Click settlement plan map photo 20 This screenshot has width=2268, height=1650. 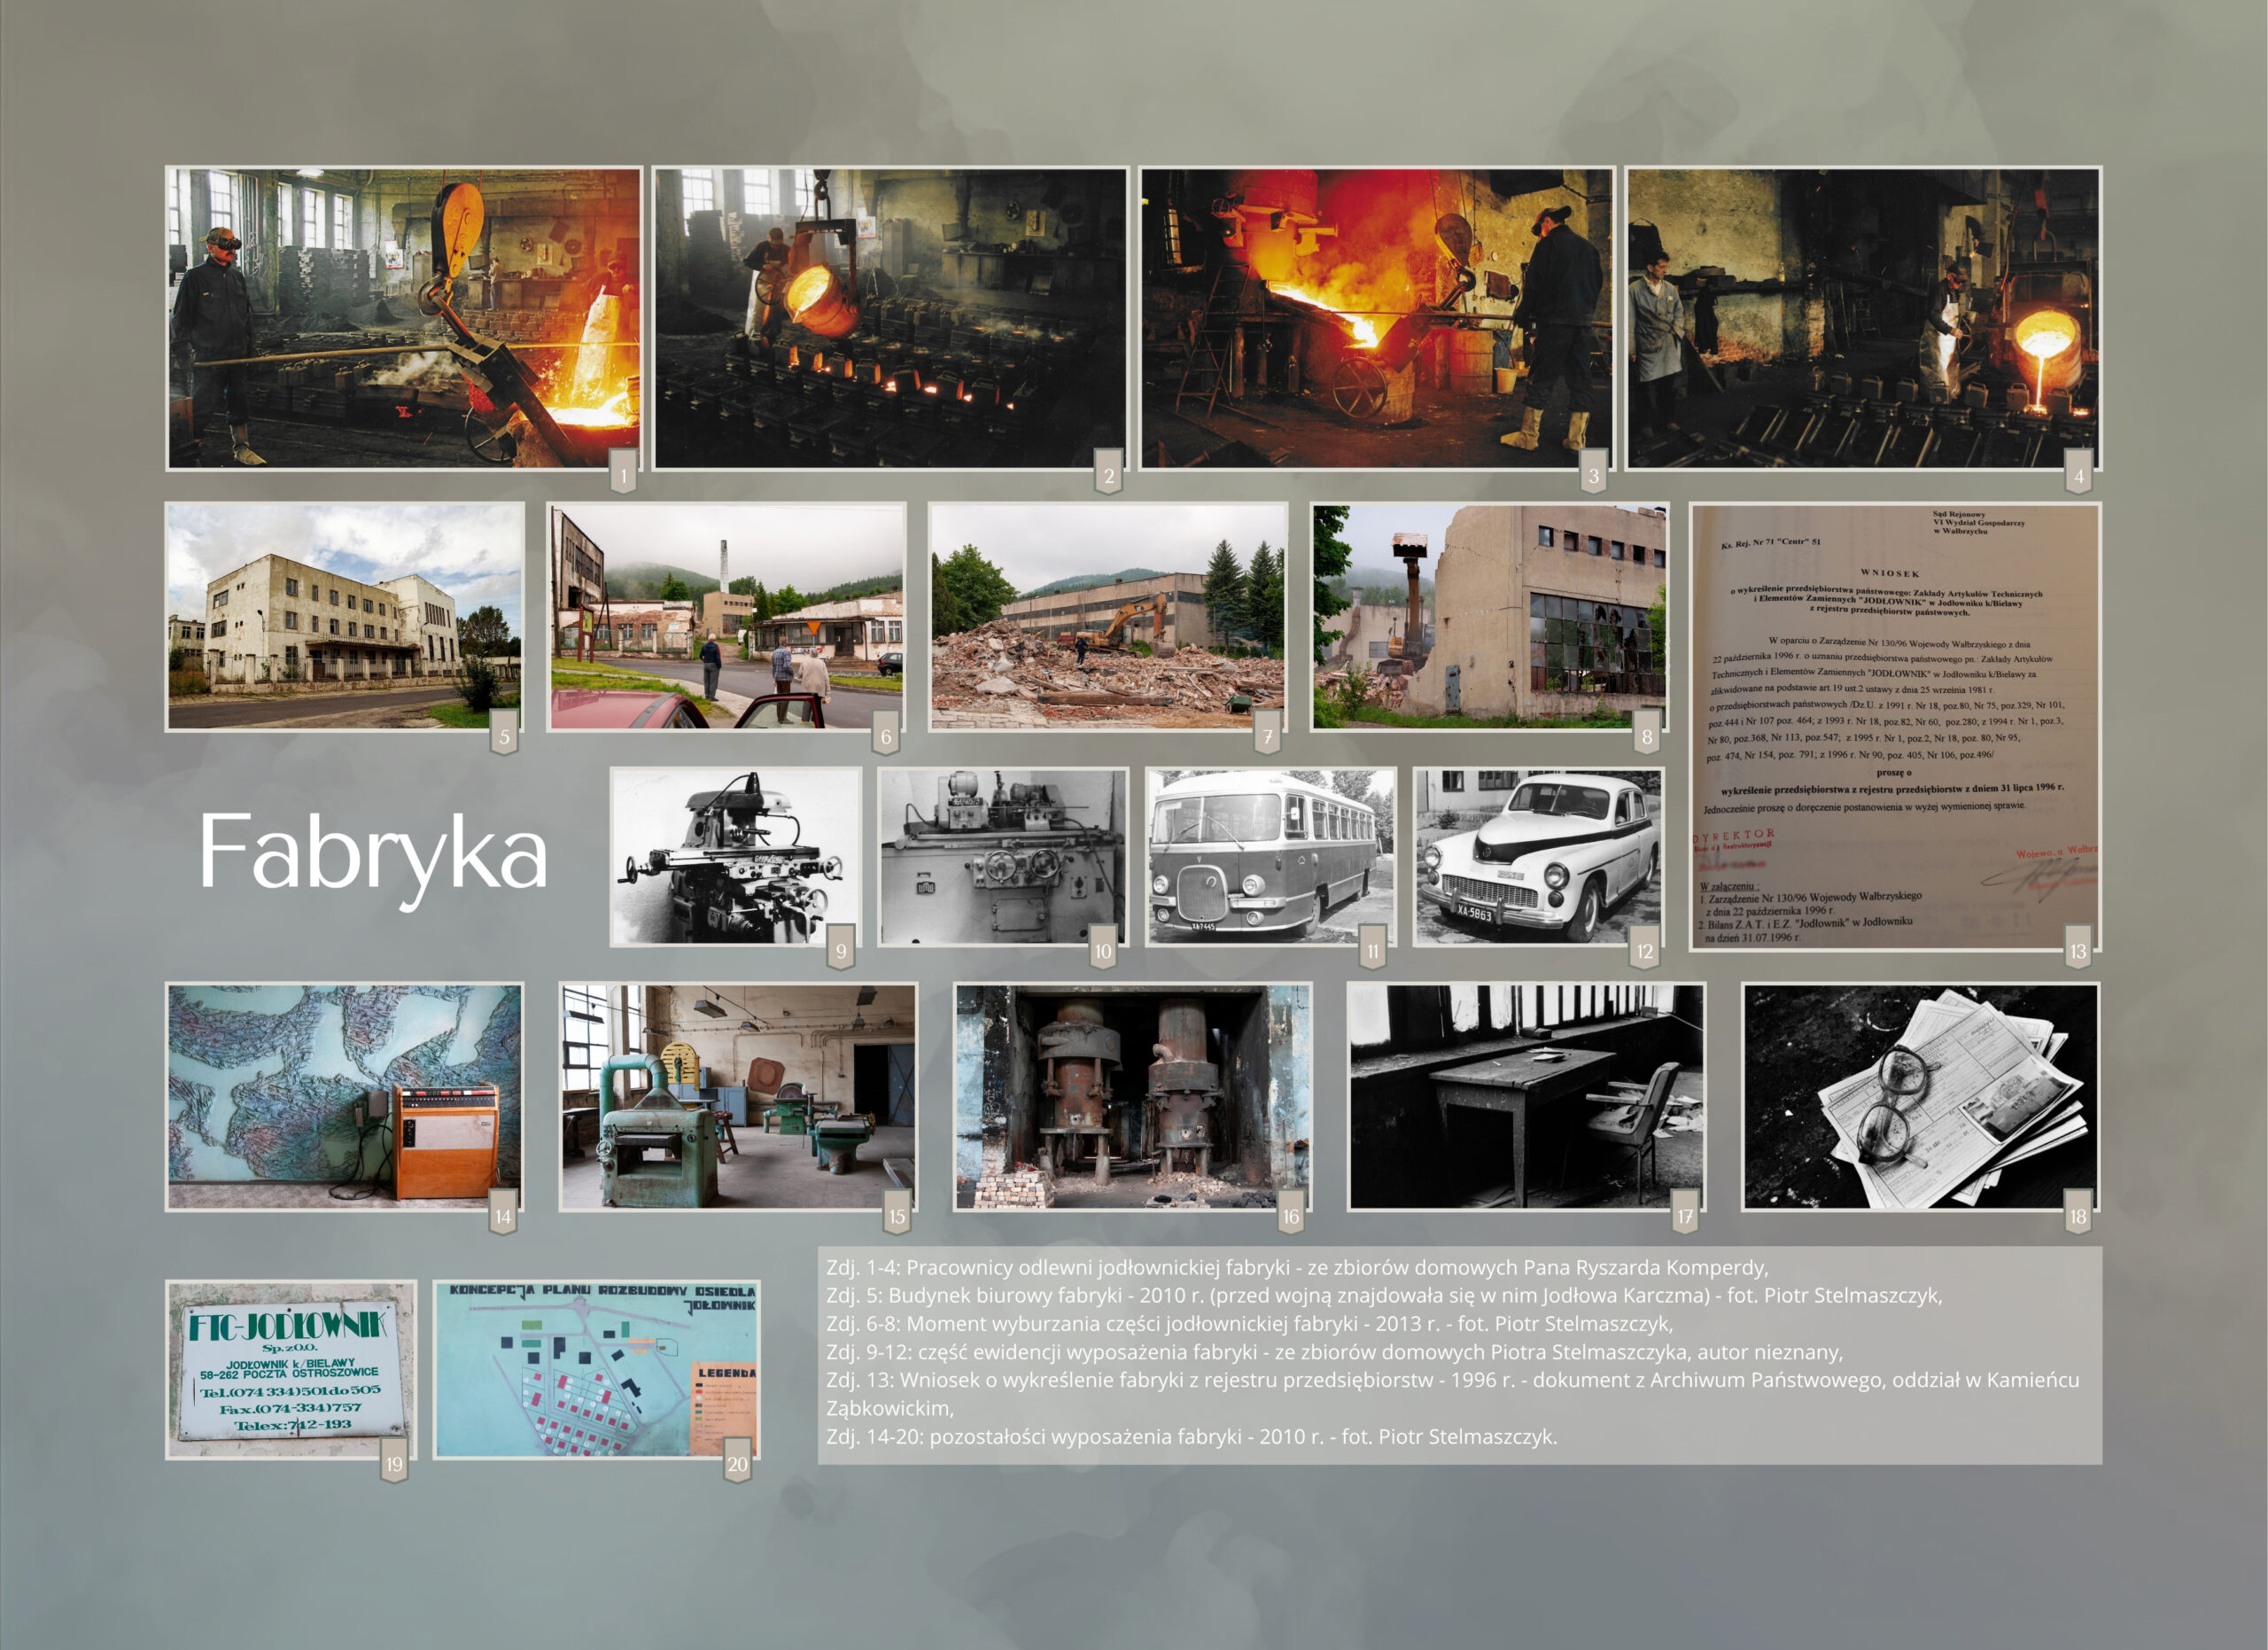click(596, 1369)
